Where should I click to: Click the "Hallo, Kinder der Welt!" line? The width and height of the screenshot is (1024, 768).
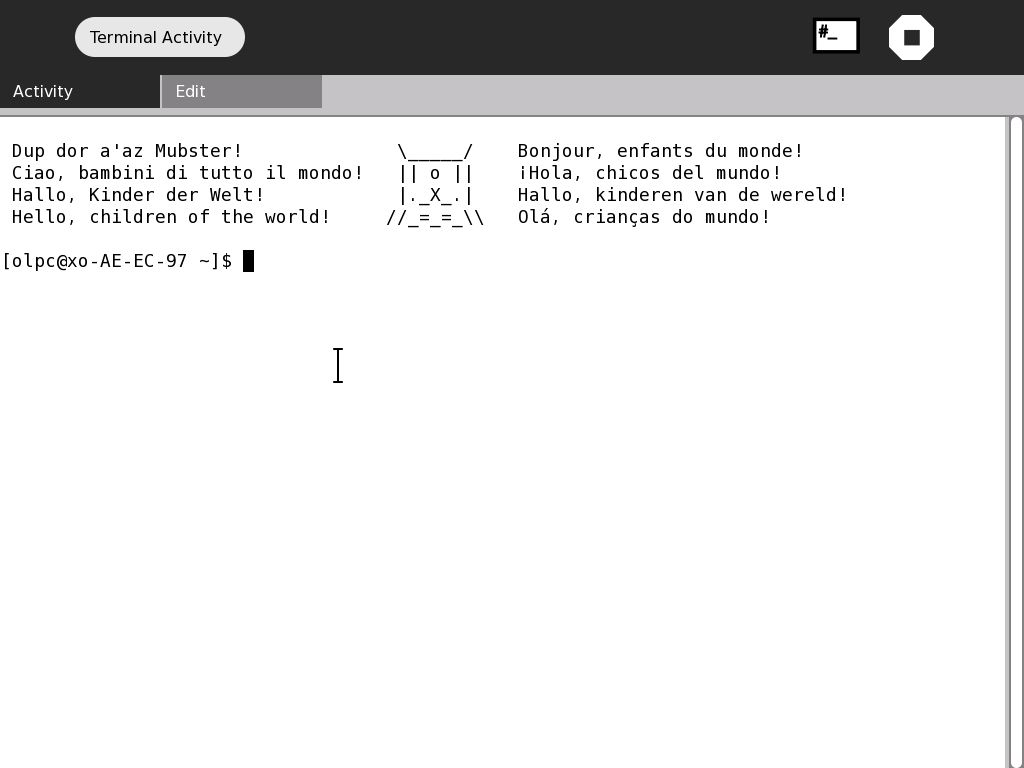(138, 195)
